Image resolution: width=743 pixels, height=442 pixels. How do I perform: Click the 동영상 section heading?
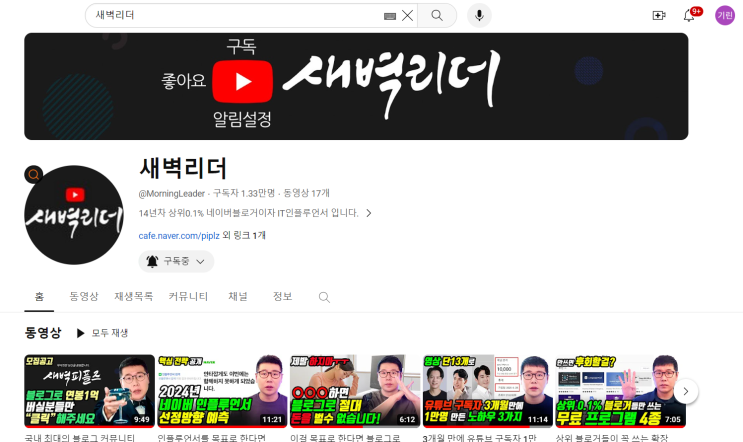click(x=43, y=333)
